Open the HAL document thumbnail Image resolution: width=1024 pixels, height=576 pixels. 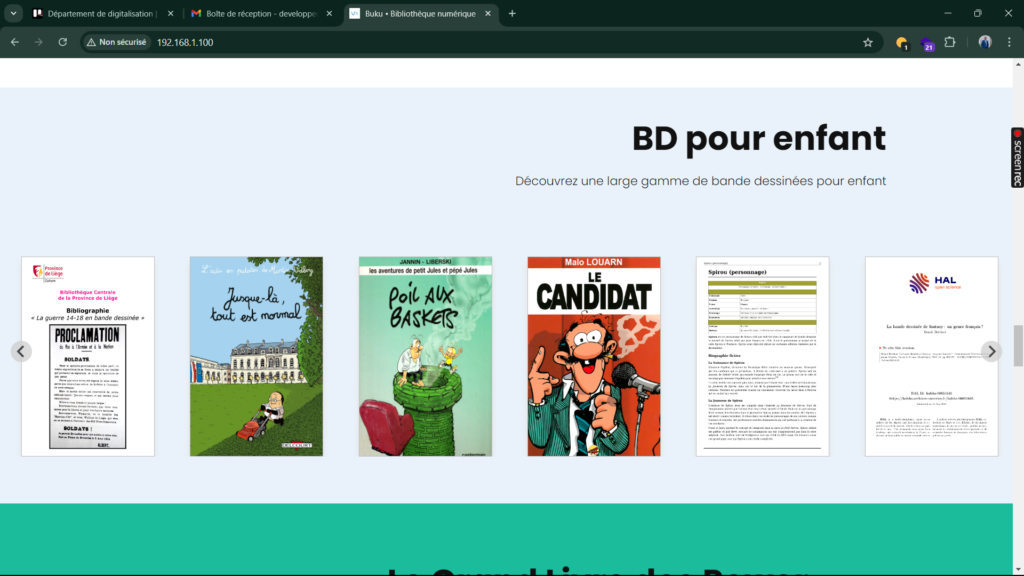coord(931,356)
